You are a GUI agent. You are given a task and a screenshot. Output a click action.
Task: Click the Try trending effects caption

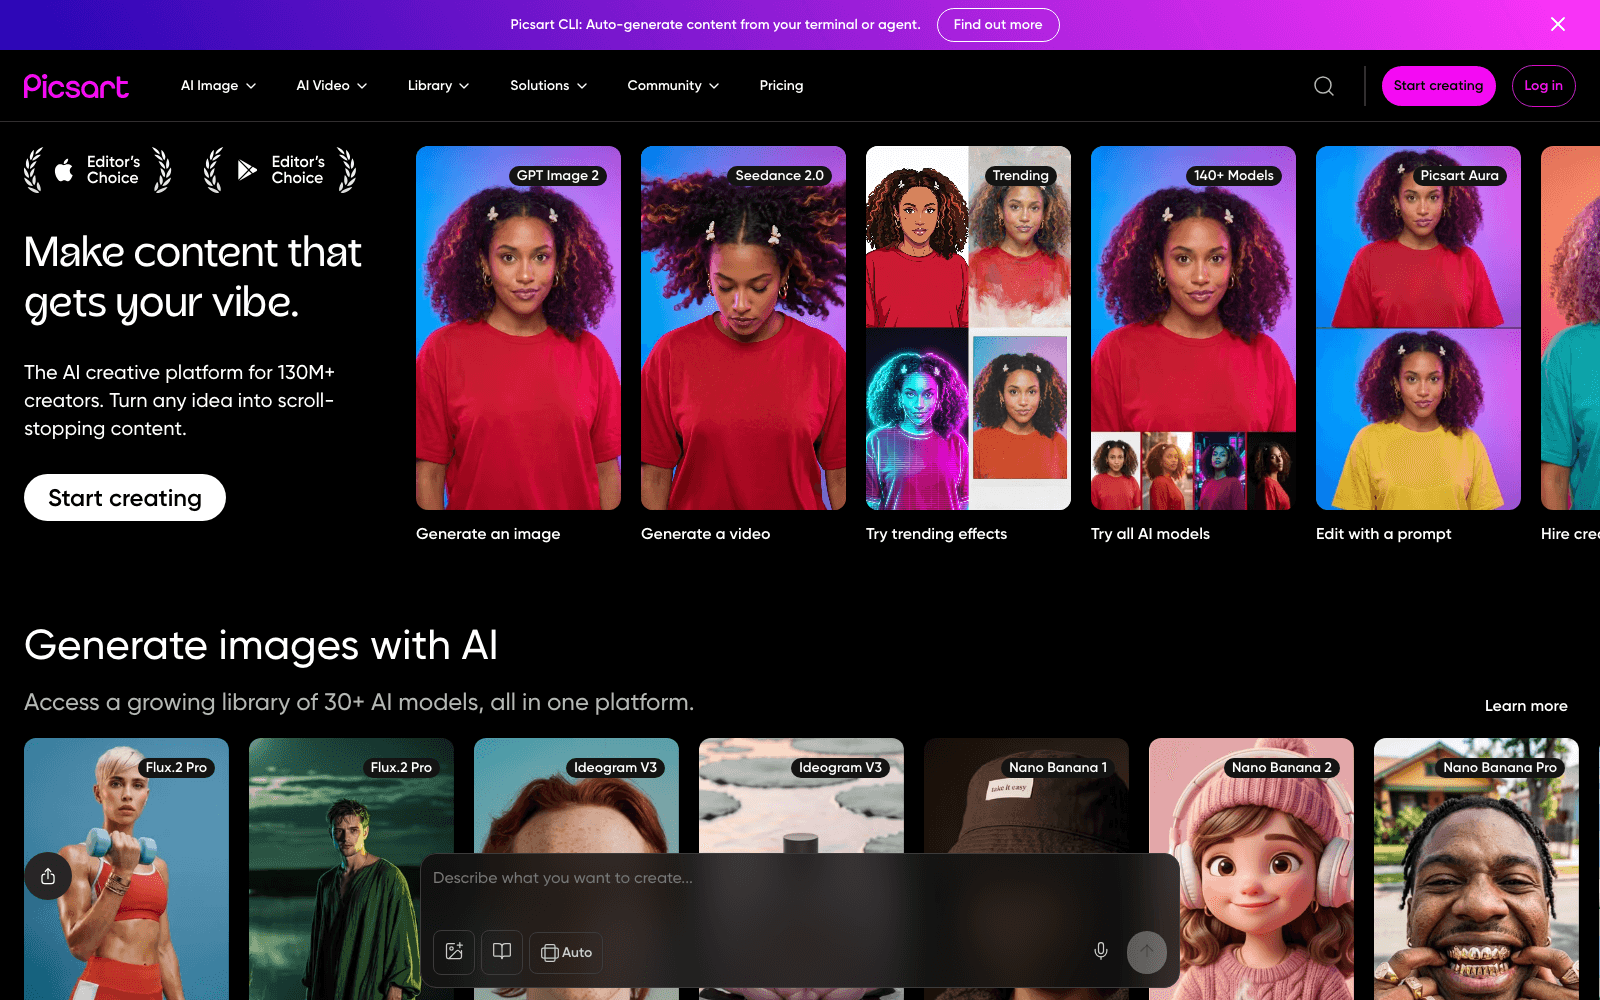pyautogui.click(x=937, y=534)
